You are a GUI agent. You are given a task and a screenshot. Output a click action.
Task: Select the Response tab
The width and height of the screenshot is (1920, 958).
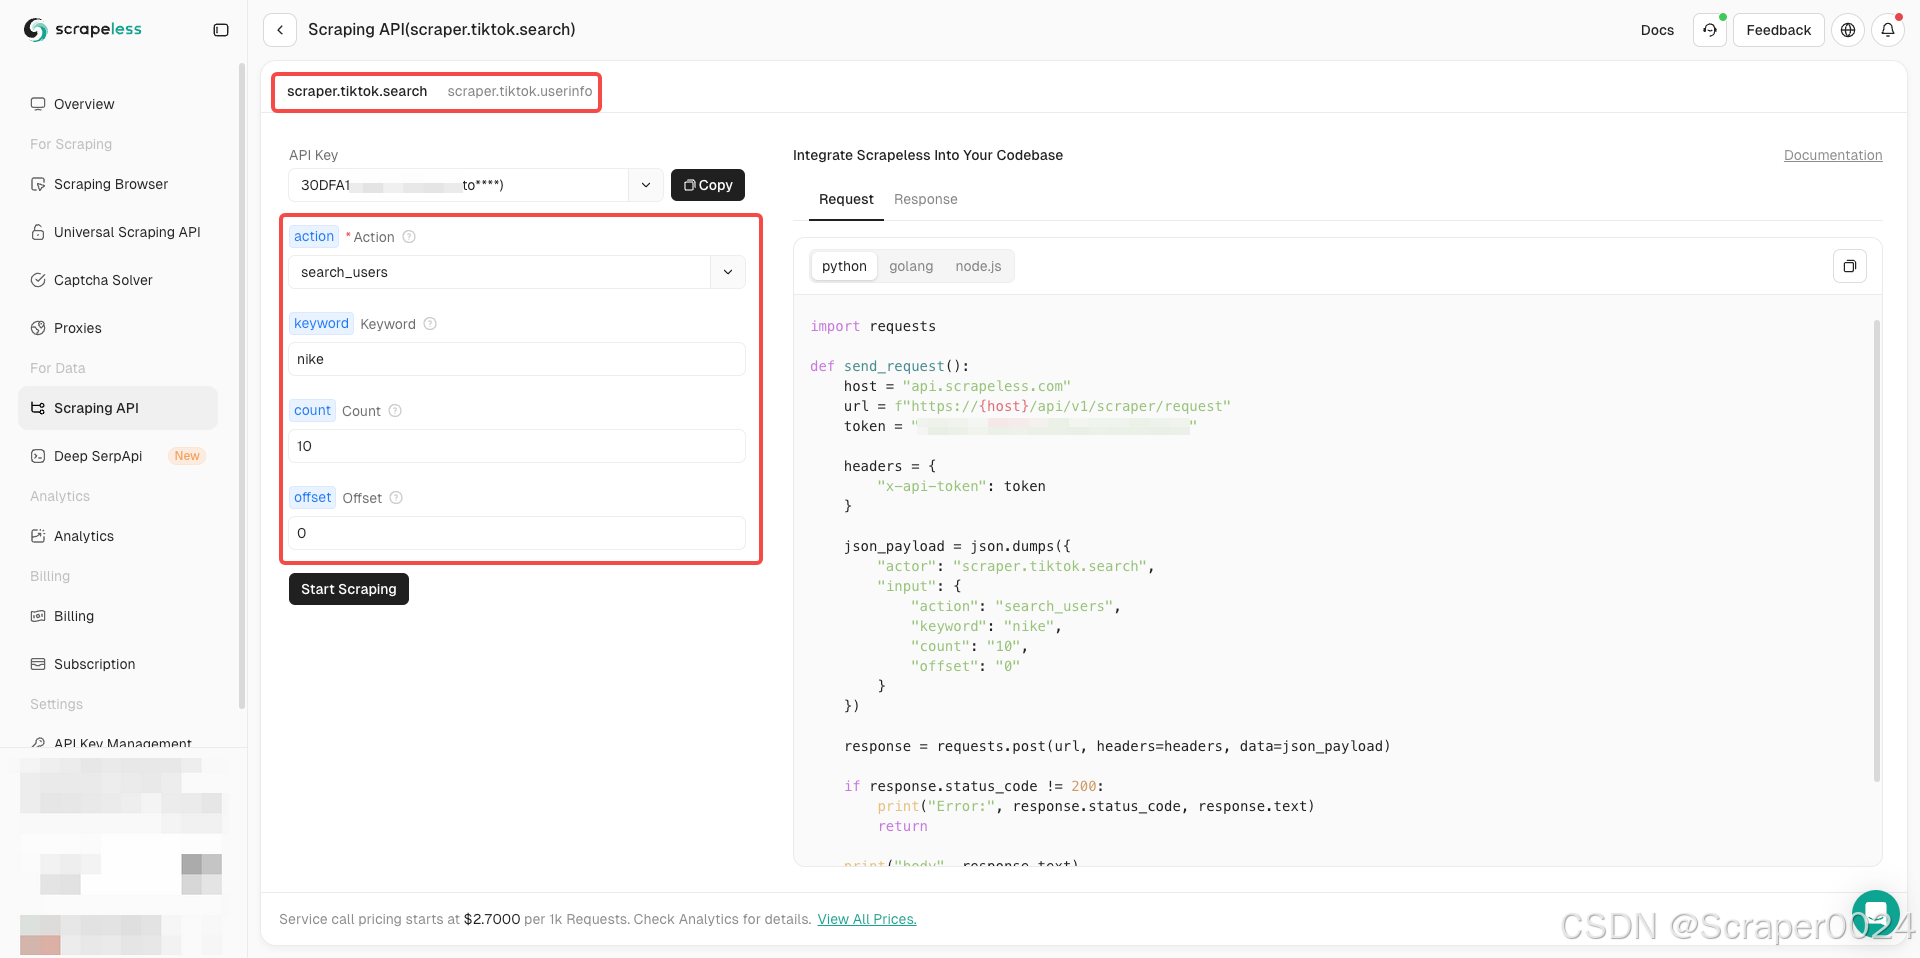pos(926,199)
